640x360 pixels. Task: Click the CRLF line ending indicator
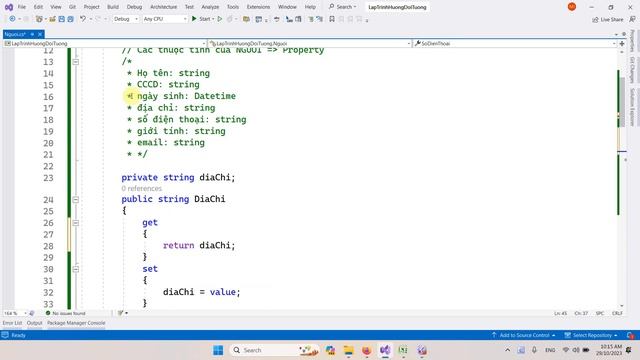(617, 313)
